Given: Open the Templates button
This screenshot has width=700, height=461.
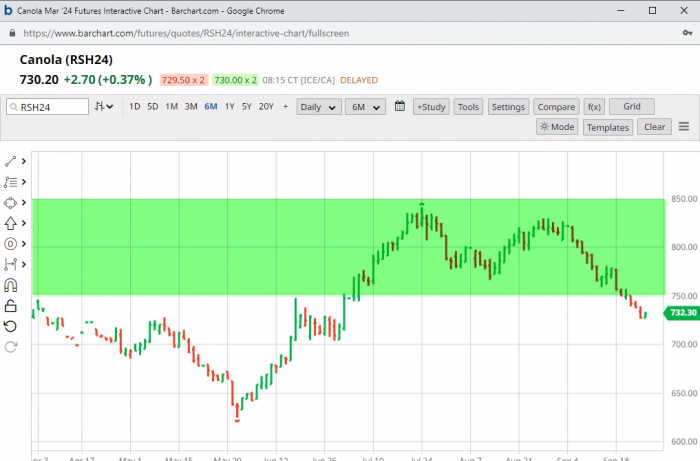Looking at the screenshot, I should point(608,127).
